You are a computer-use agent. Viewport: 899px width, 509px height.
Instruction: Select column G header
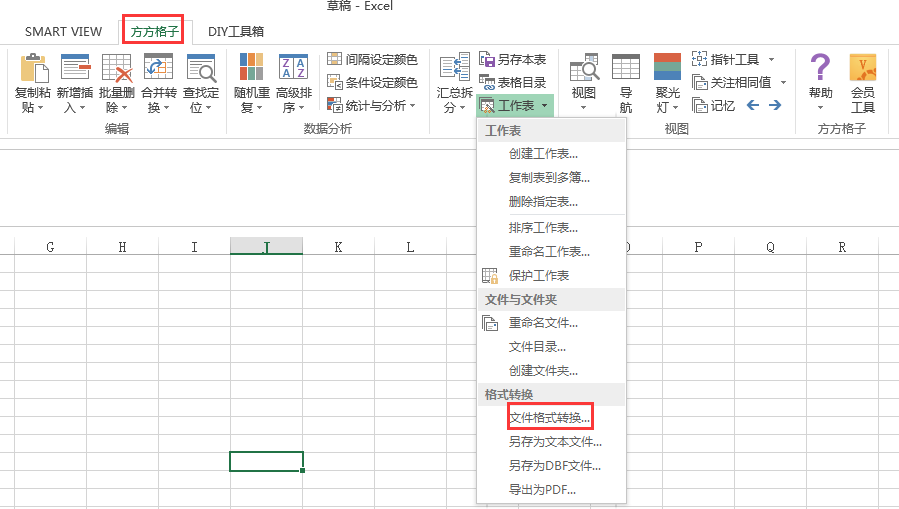pyautogui.click(x=50, y=247)
